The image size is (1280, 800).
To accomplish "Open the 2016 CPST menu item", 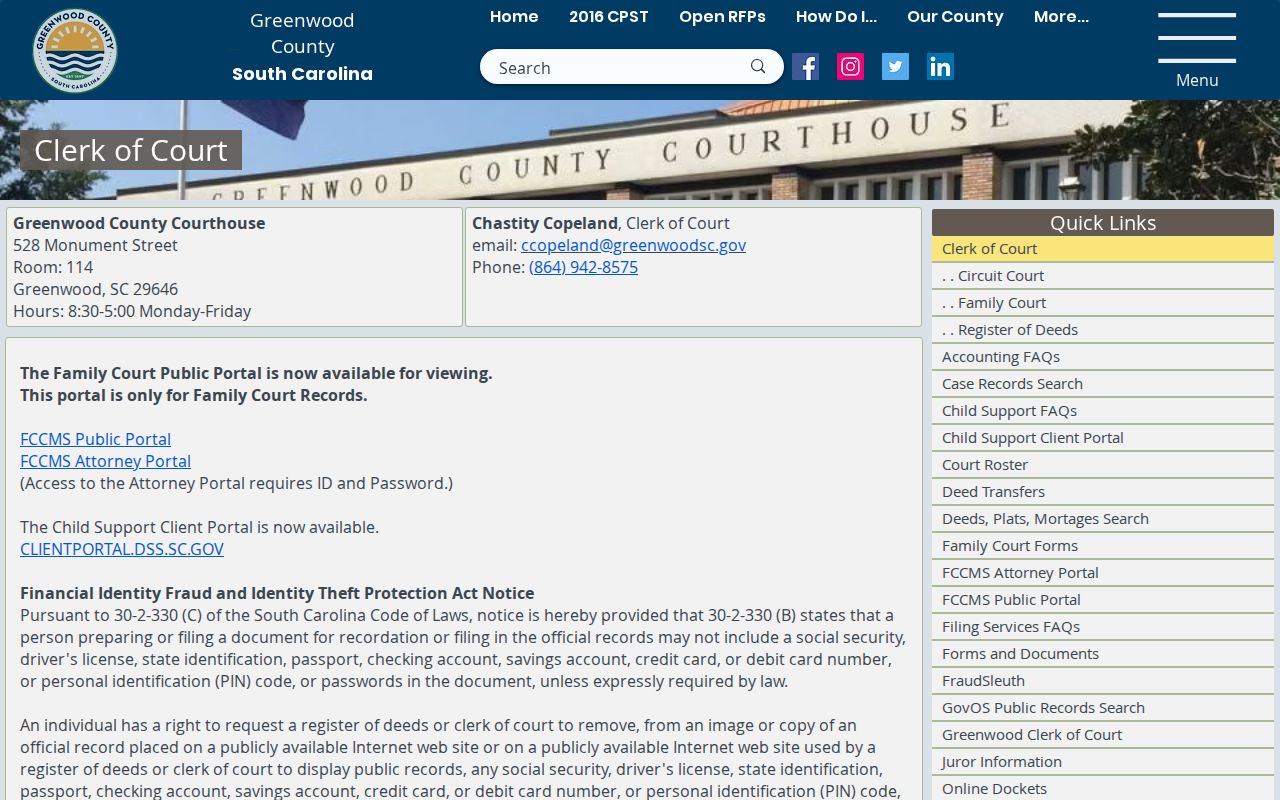I will coord(609,17).
